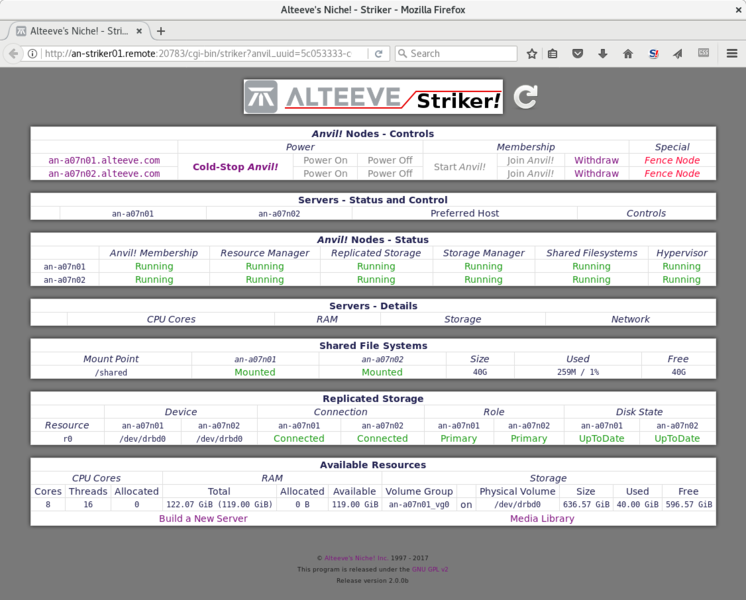Click the Striker refresh arrow icon
This screenshot has width=746, height=600.
point(525,97)
